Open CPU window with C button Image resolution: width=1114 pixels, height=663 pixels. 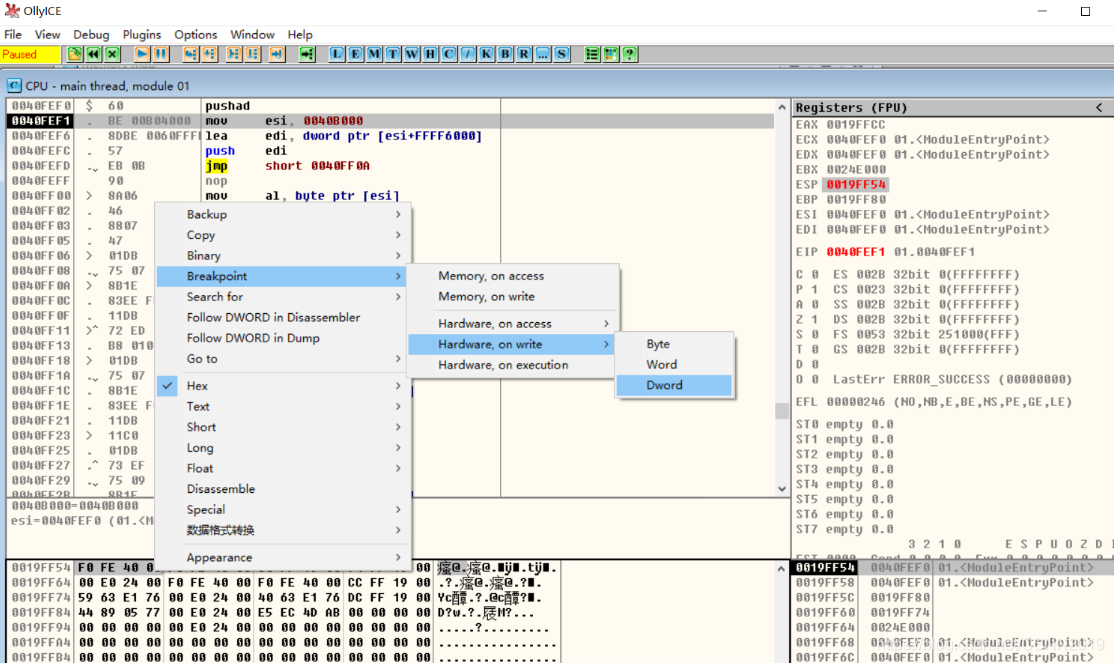click(x=449, y=54)
